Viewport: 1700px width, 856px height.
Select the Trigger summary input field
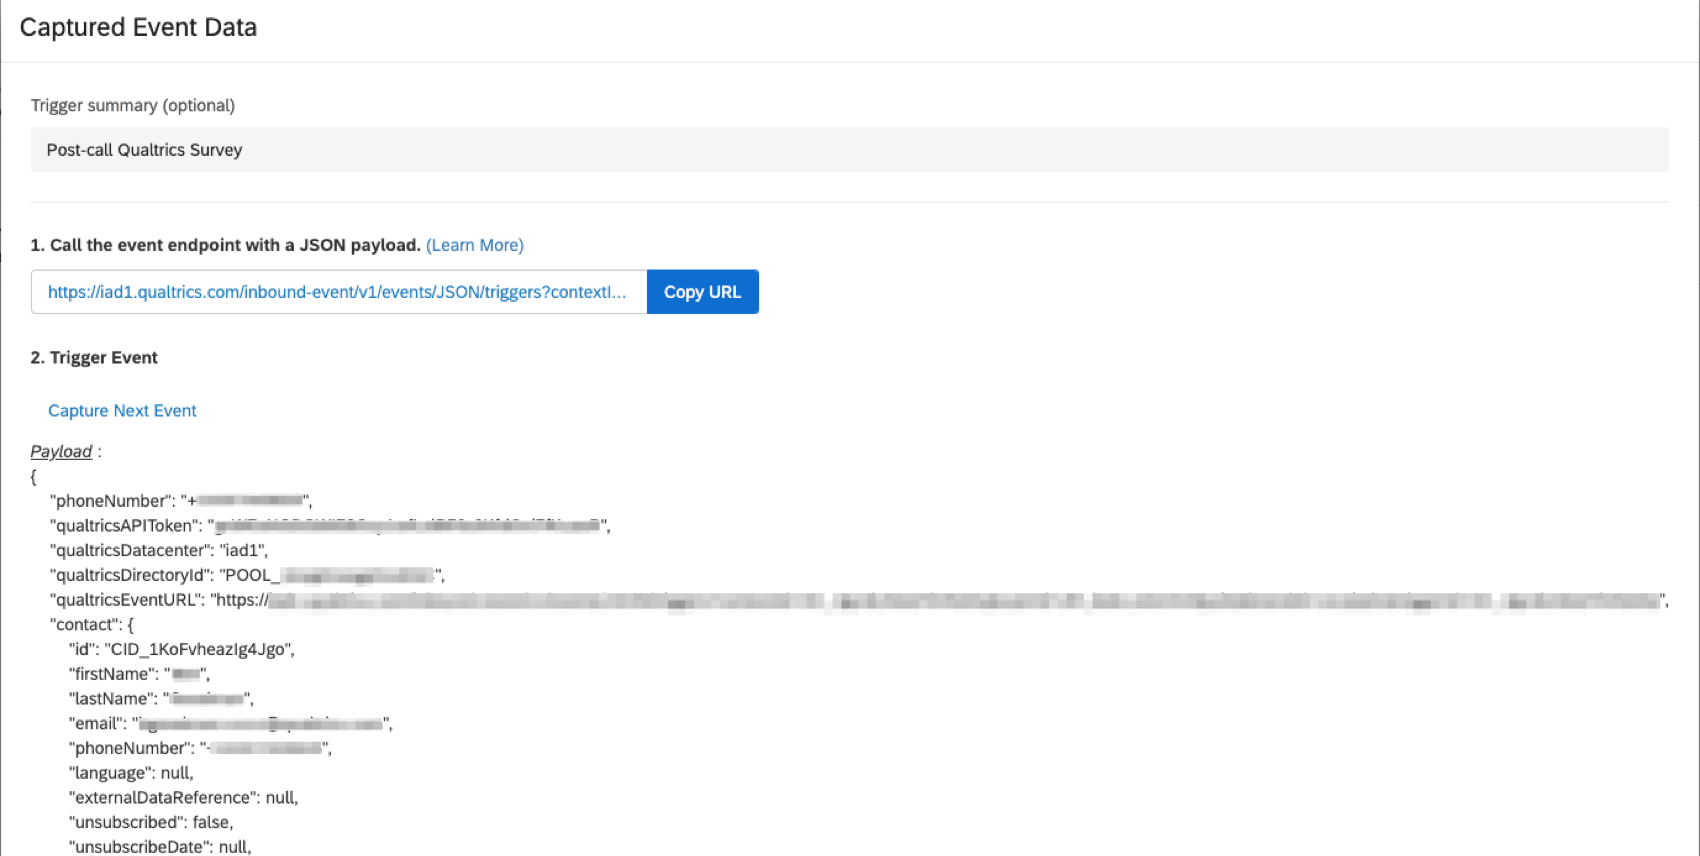(x=849, y=150)
